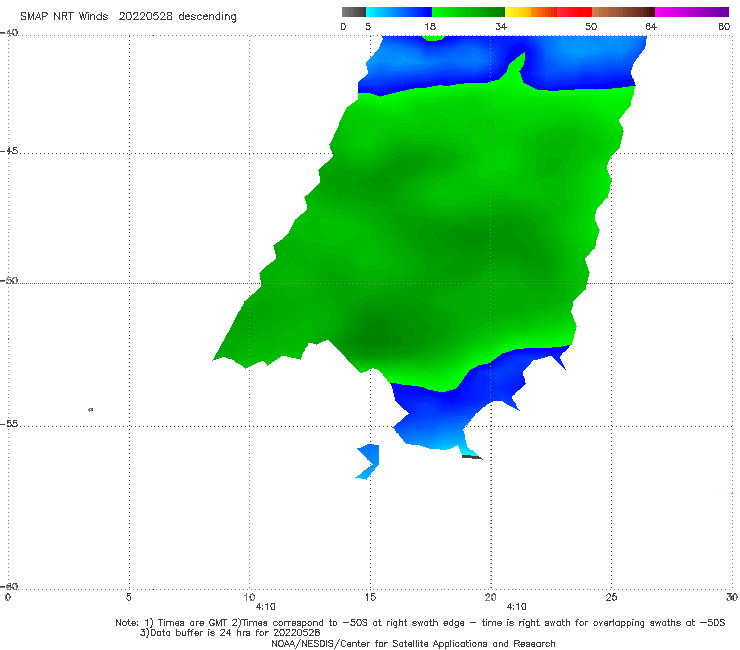Click the "NOAA/NESDIS/Center for Satellite Applications and Research" credit
This screenshot has width=740, height=650.
(413, 644)
